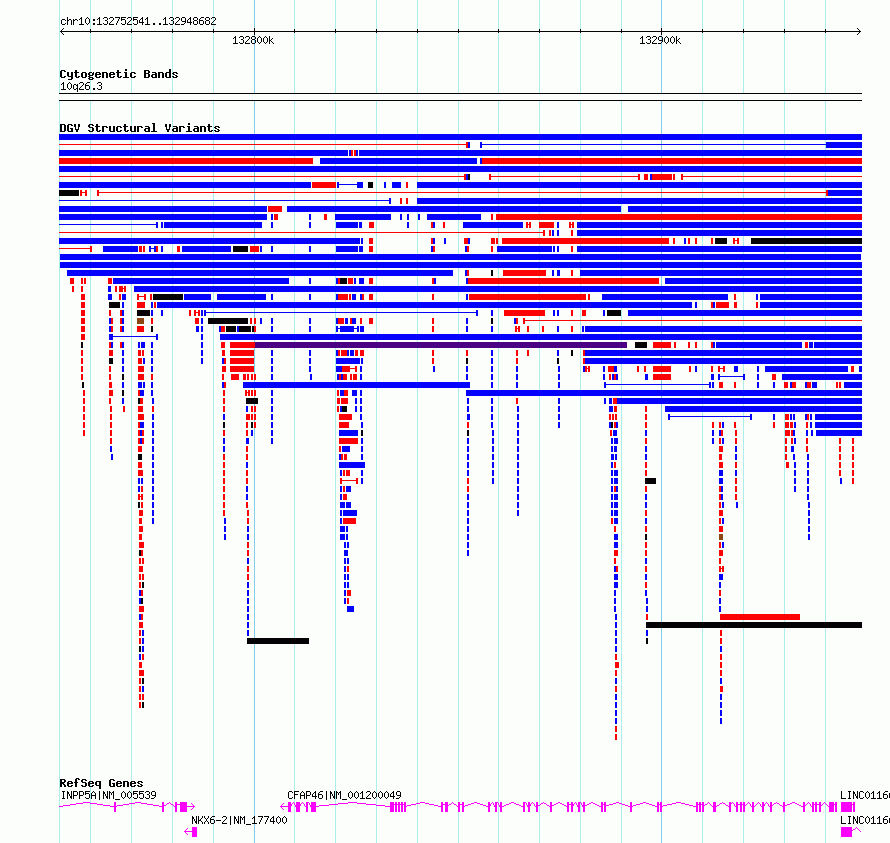Click the long black bar at bottom of DGV track
The width and height of the screenshot is (890, 843).
(x=754, y=625)
